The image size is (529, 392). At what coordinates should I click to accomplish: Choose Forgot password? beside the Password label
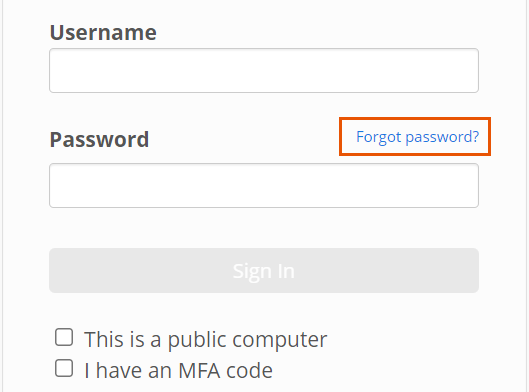coord(417,137)
